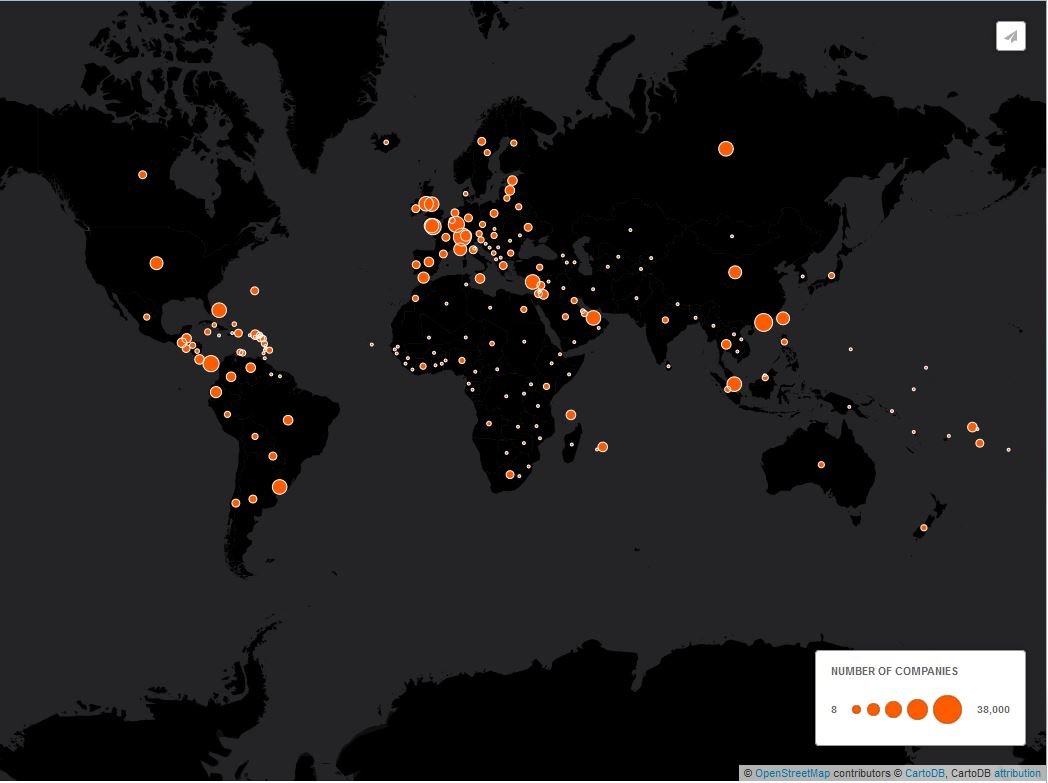Select the large bubble over Russia
The height and width of the screenshot is (783, 1048).
tap(726, 148)
